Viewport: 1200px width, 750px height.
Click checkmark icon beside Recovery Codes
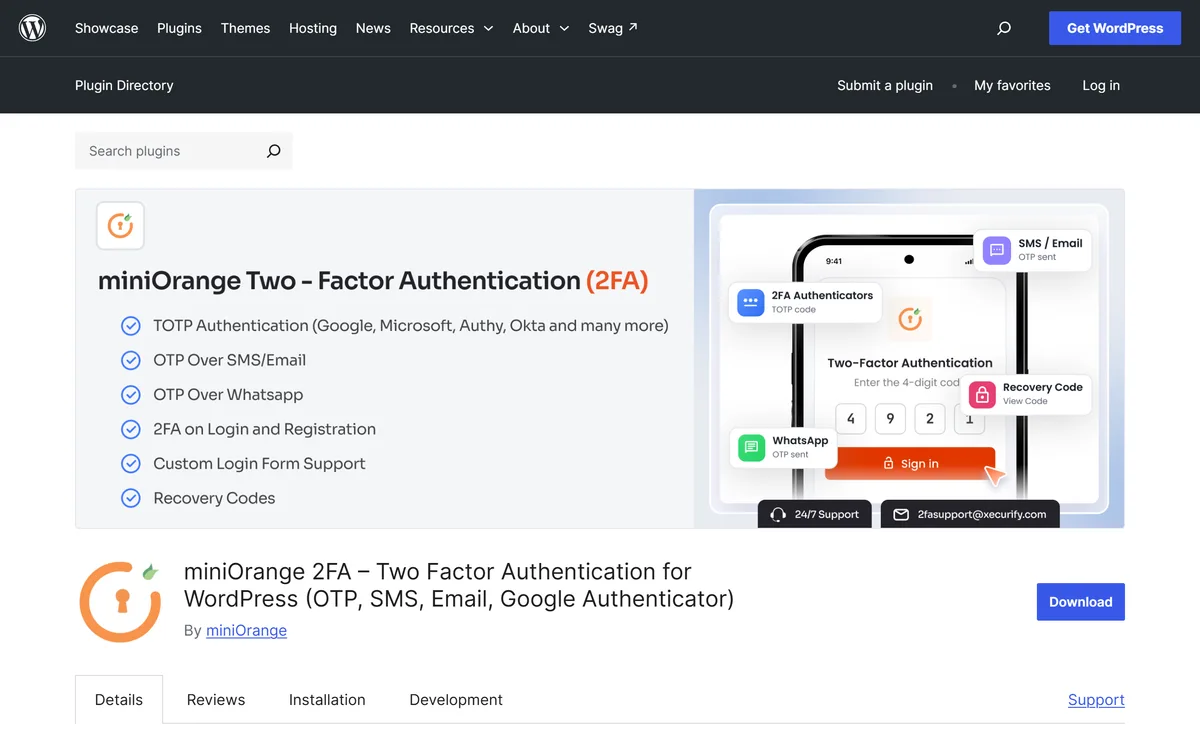(x=131, y=498)
